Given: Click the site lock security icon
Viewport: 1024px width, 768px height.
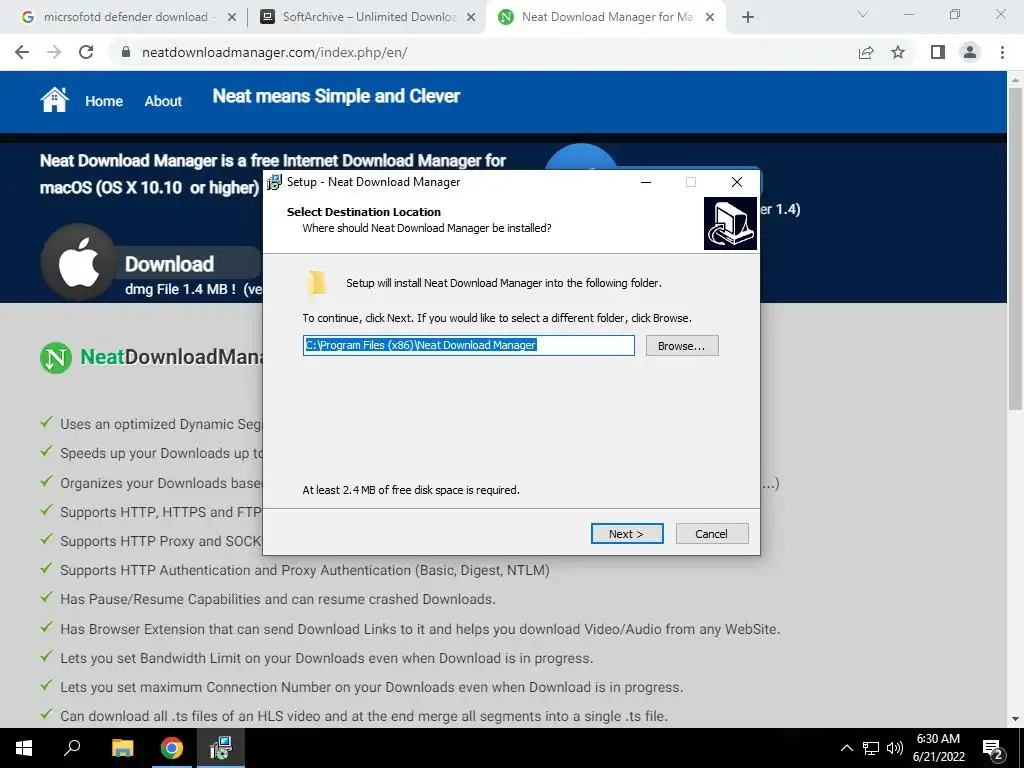Looking at the screenshot, I should tap(126, 52).
